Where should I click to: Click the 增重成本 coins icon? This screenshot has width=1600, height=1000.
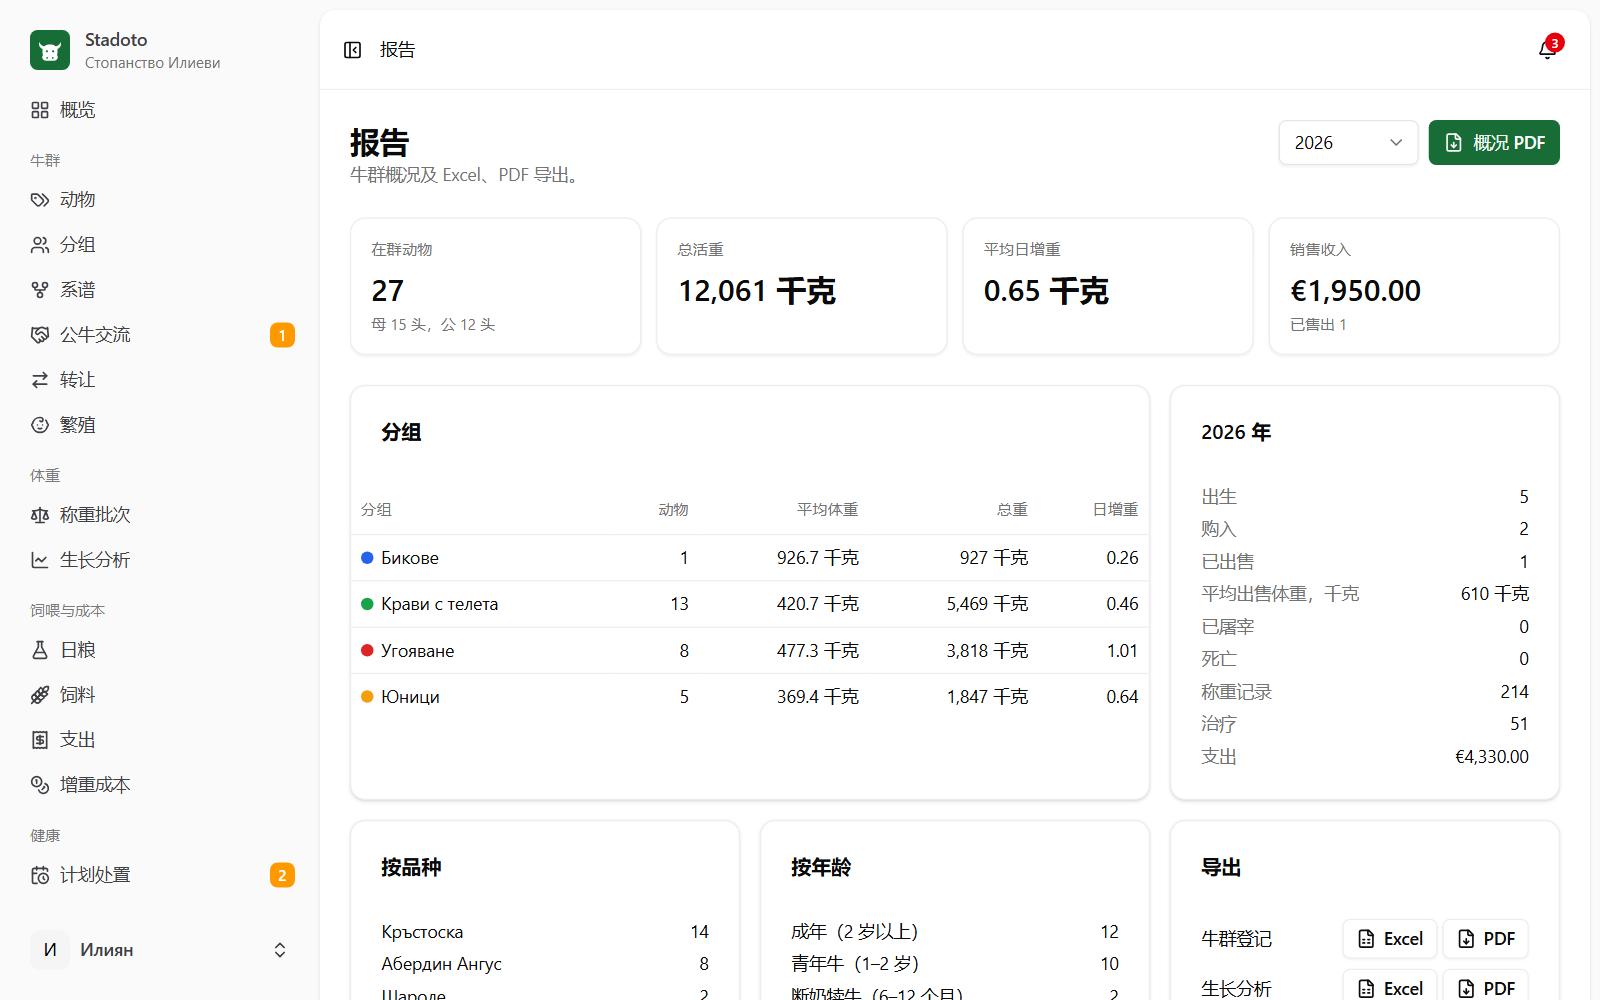40,785
